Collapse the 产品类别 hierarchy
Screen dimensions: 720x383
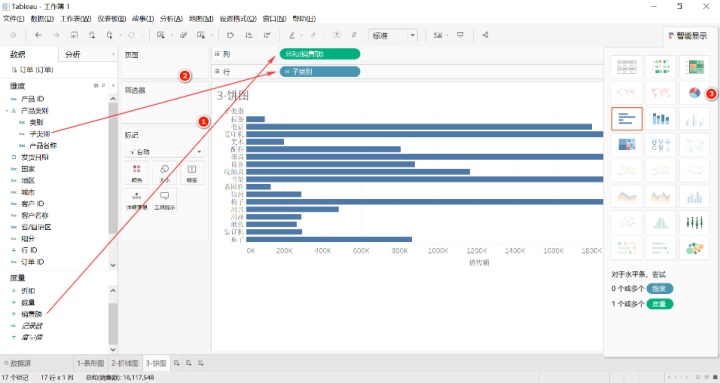(x=7, y=111)
